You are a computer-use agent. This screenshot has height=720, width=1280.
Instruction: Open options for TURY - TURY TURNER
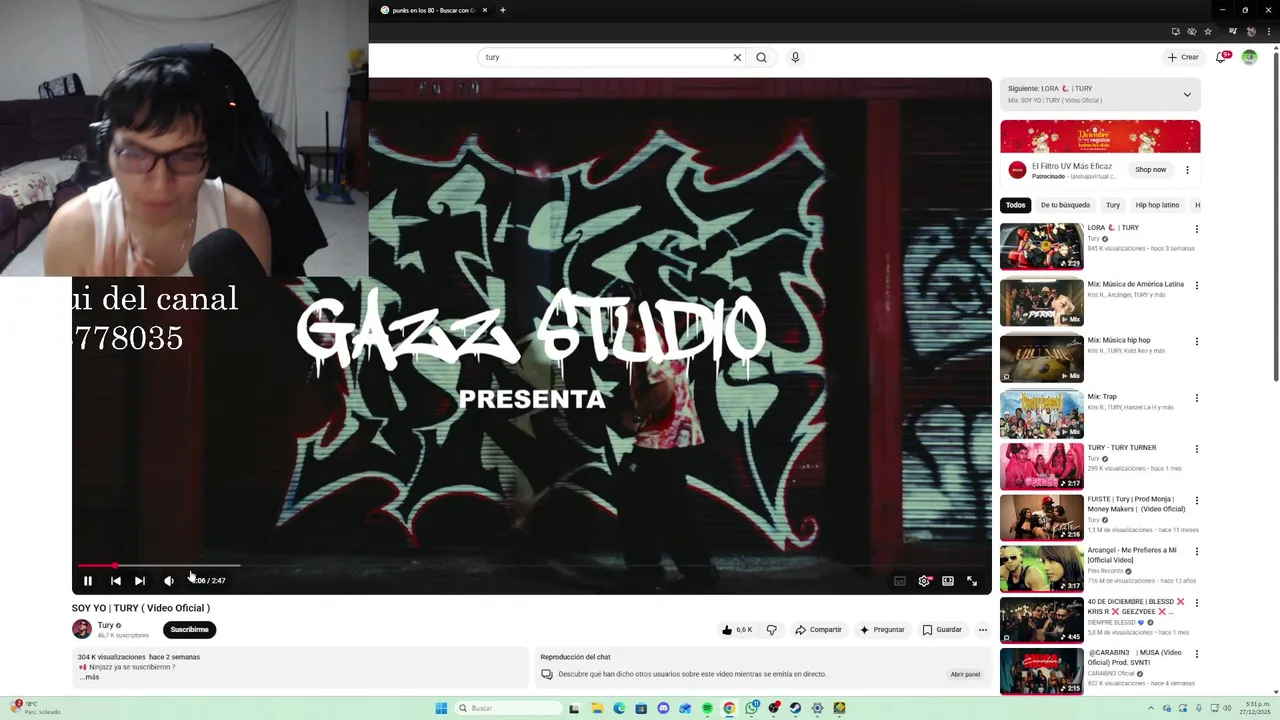tap(1196, 449)
